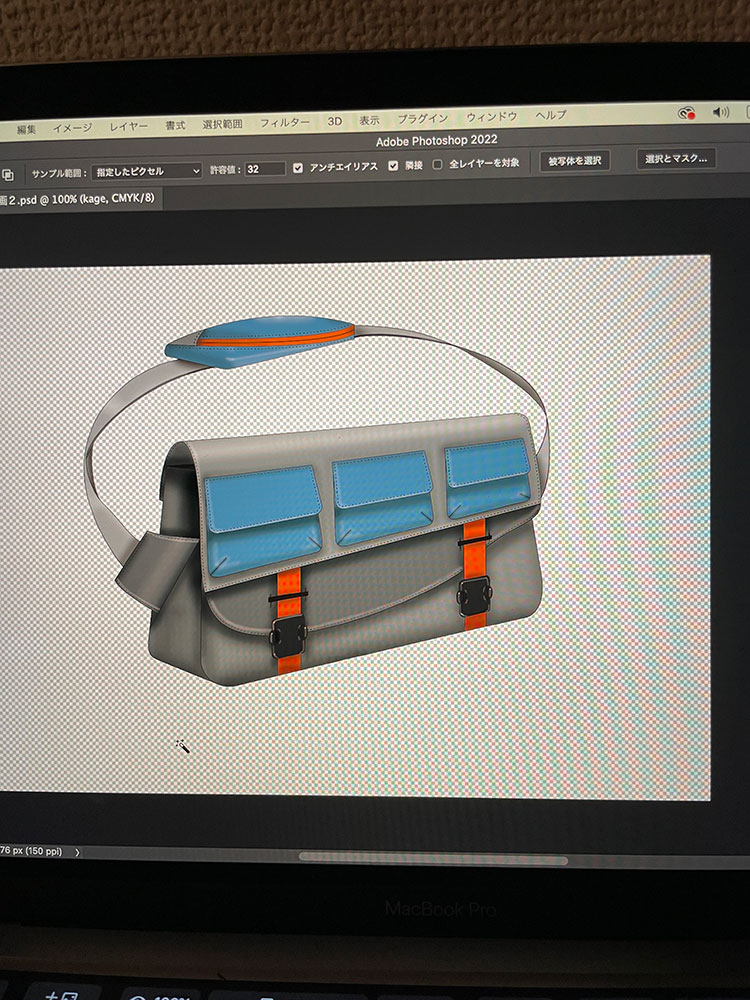Select the intersect-with-selection mode icon
The image size is (750, 1000).
(7, 172)
